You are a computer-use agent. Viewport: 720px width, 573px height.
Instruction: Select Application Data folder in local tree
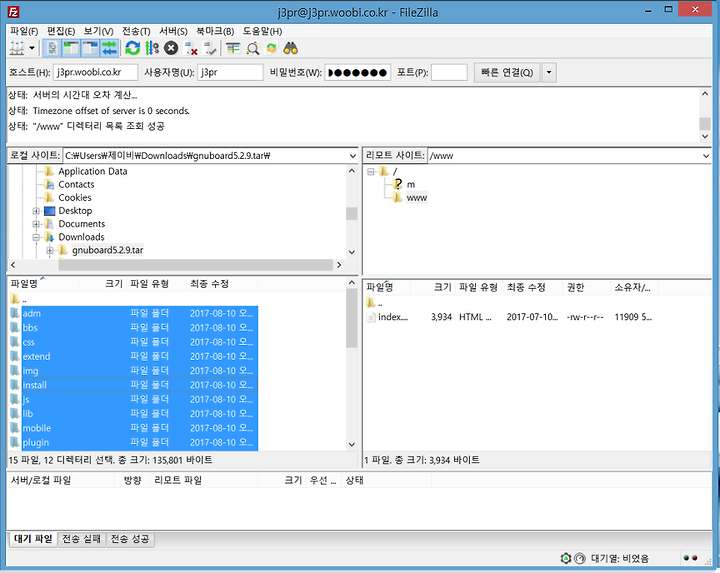92,171
